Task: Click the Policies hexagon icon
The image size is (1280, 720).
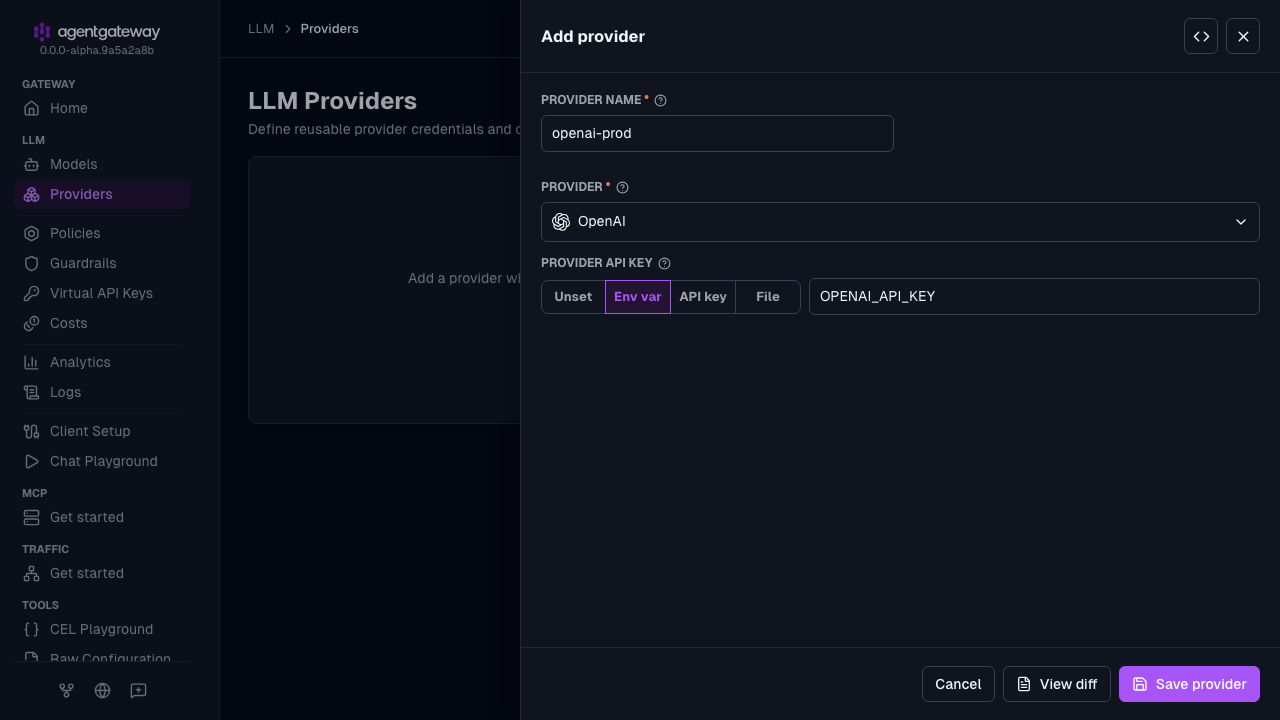Action: coord(31,233)
